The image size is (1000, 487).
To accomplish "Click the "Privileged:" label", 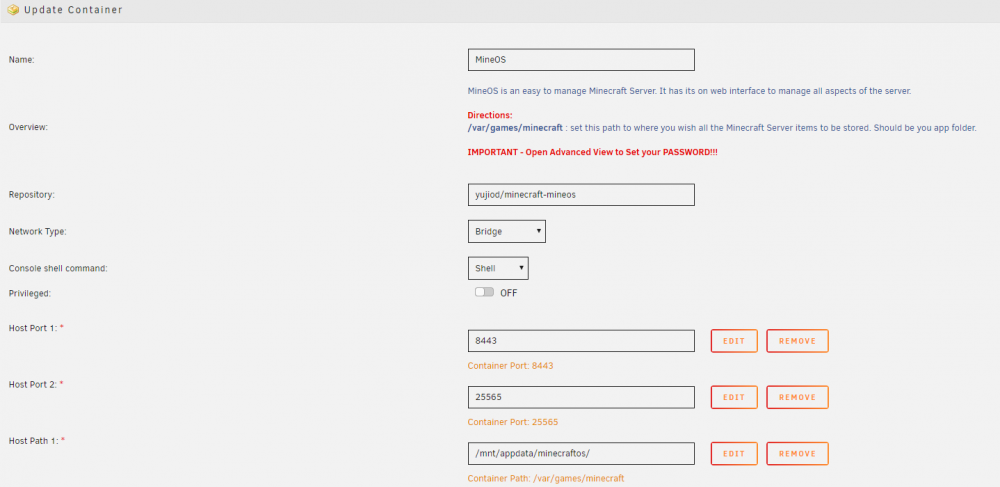I will coord(28,293).
